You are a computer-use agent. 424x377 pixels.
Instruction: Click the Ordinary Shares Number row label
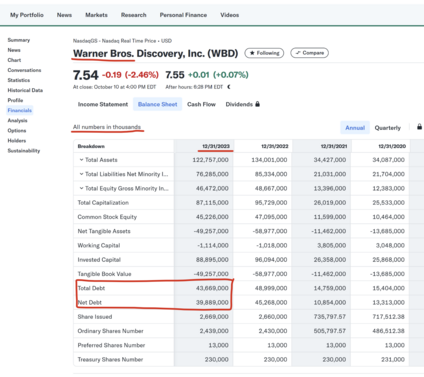click(110, 331)
